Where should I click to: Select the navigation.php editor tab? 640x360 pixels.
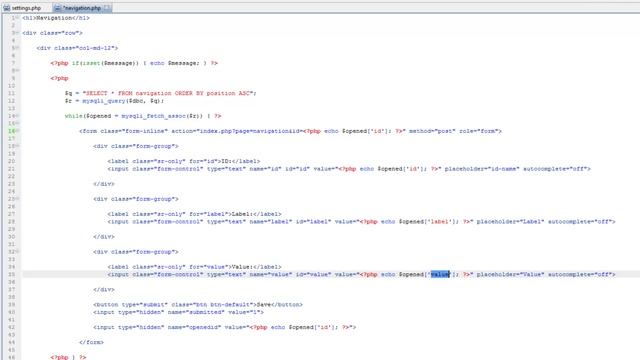click(x=82, y=8)
